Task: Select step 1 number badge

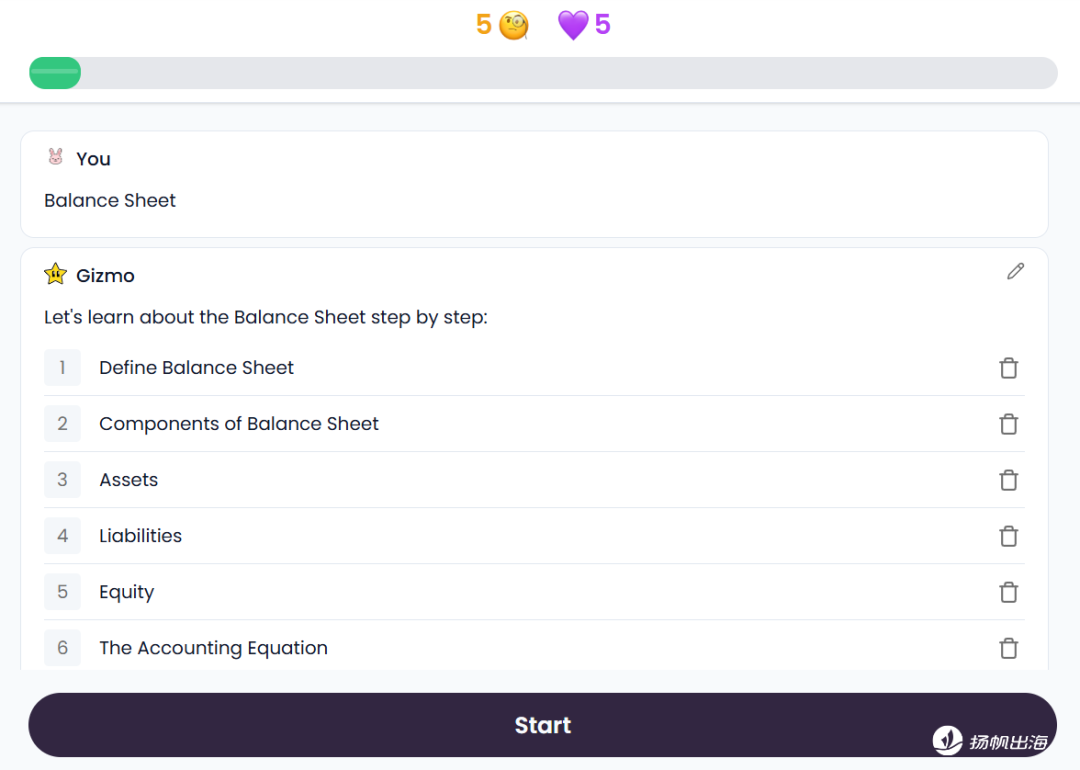Action: pos(62,368)
